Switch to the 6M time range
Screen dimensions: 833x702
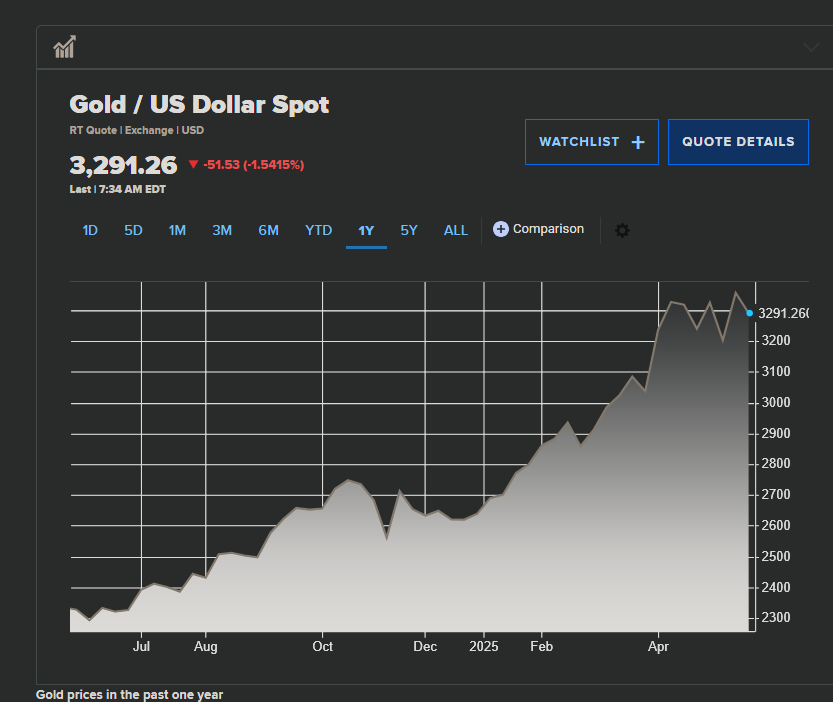coord(268,230)
